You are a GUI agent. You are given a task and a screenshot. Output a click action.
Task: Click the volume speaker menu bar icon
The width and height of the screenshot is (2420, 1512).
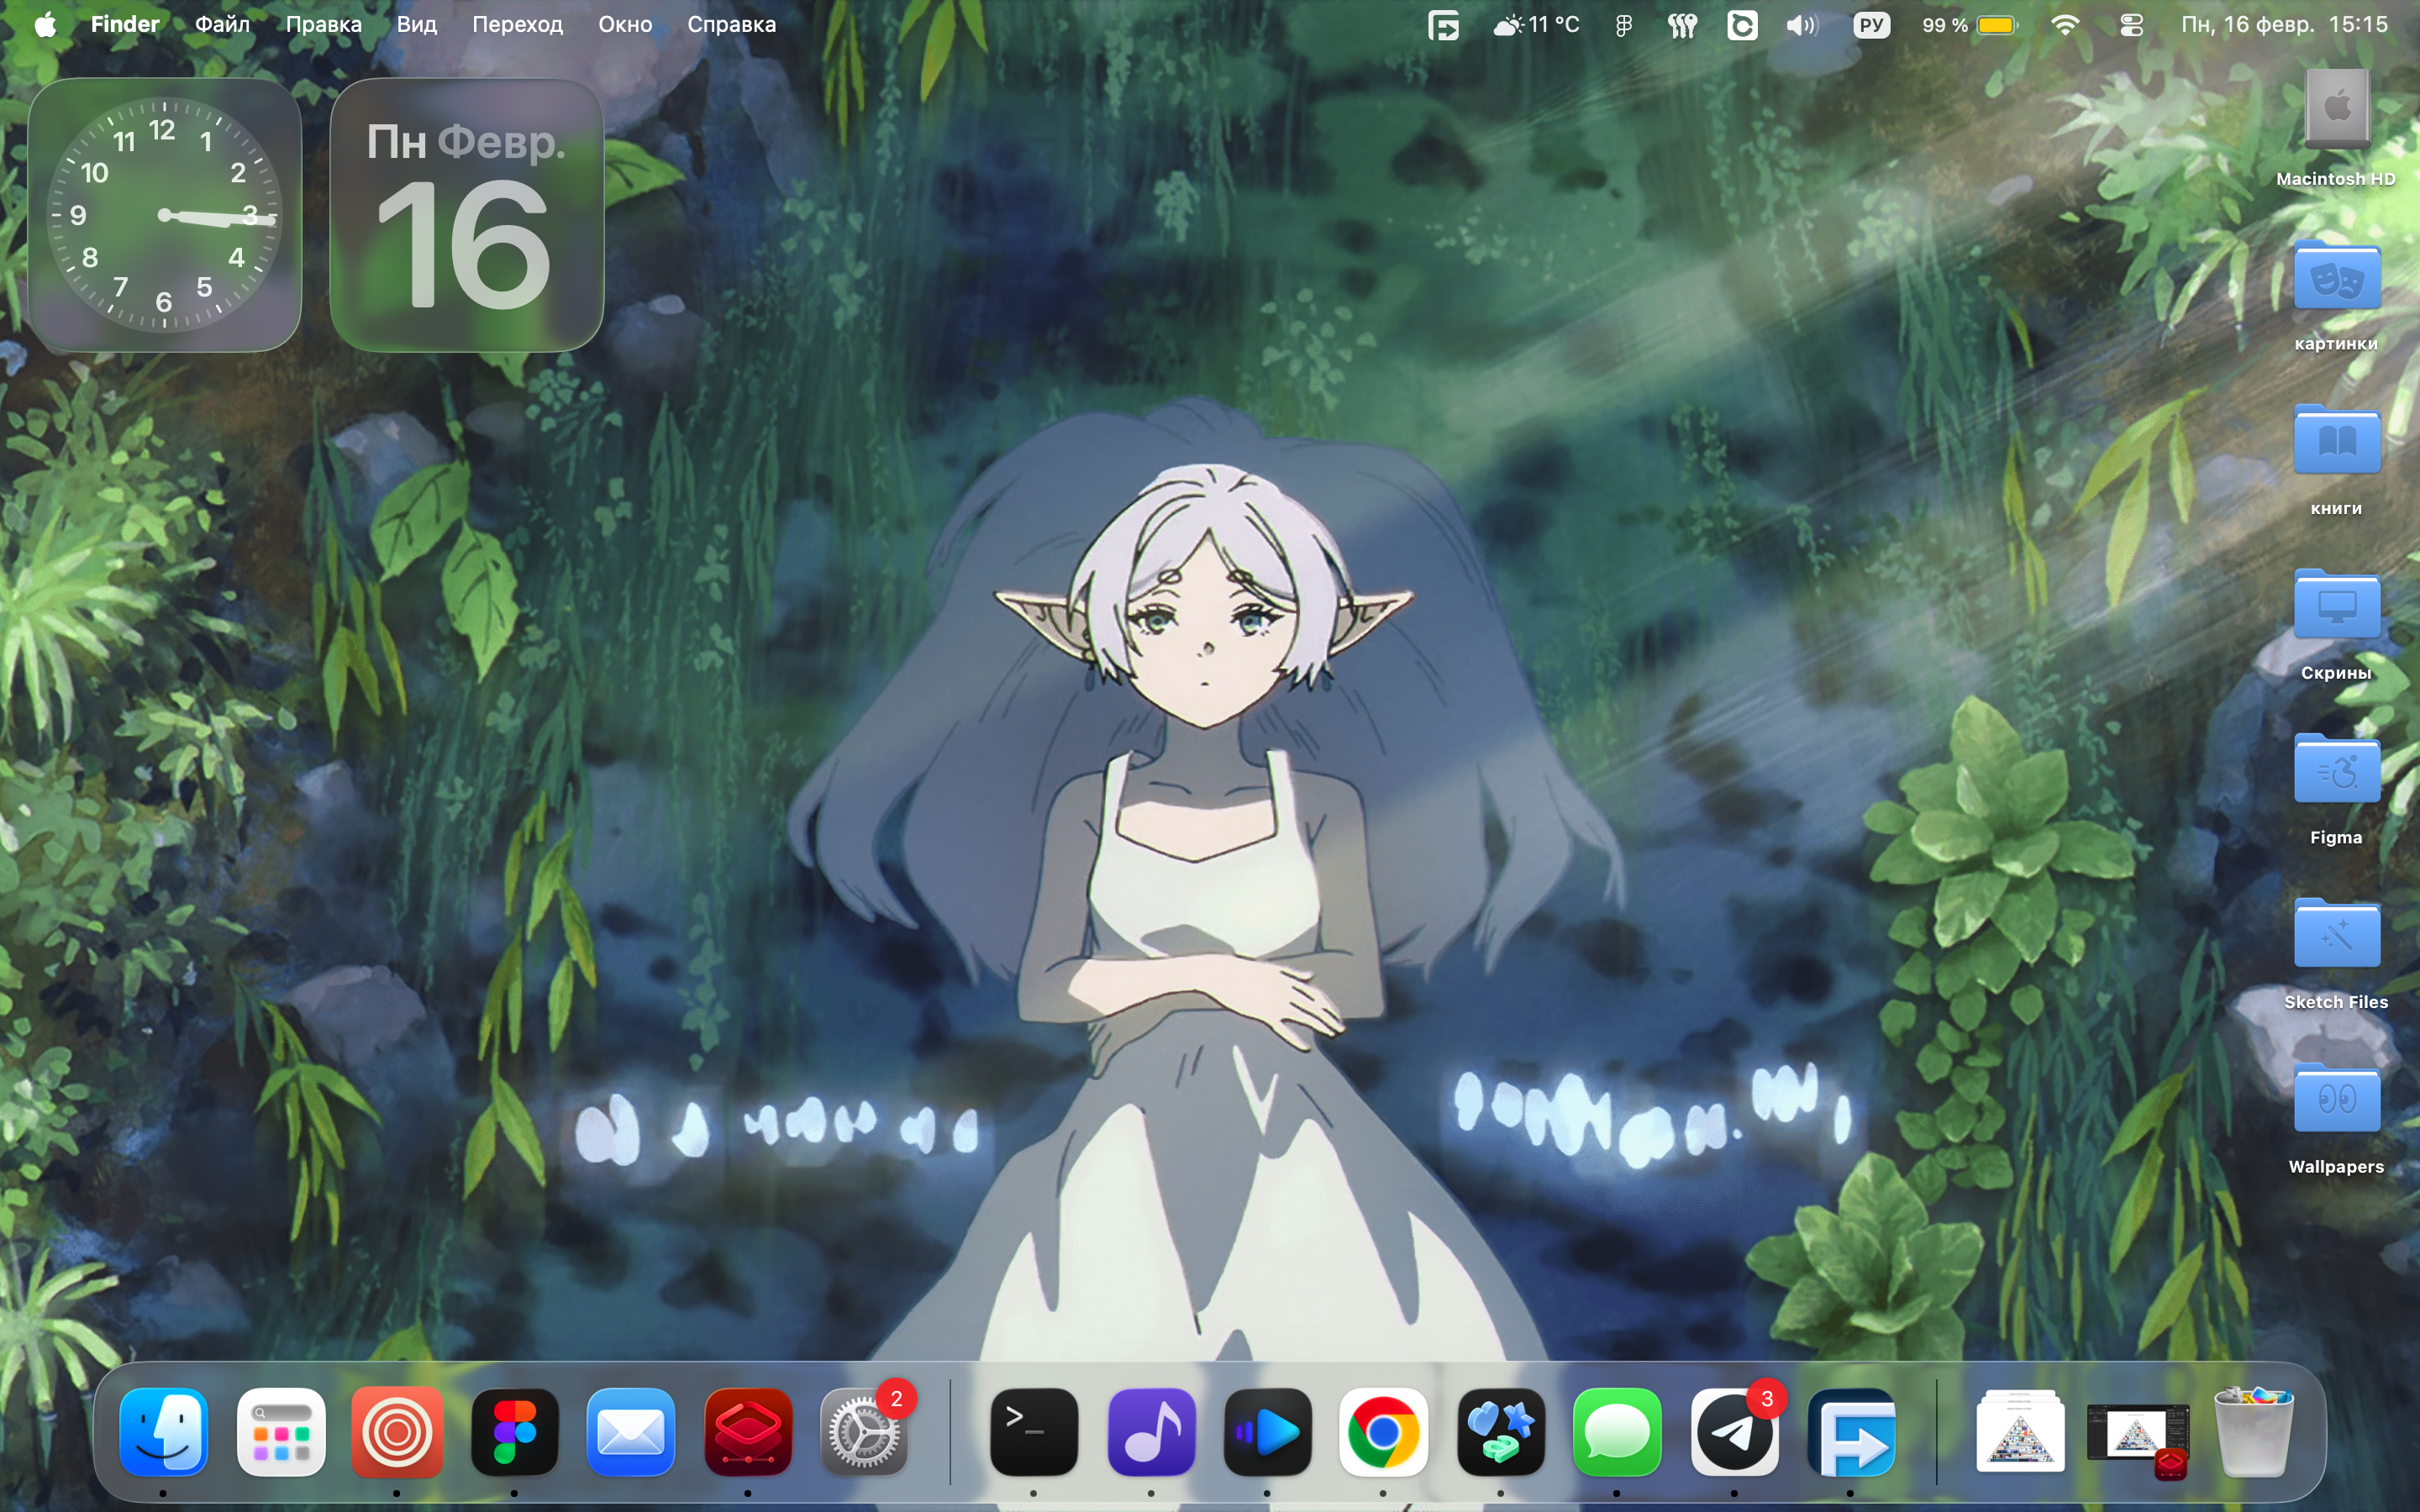click(x=1801, y=25)
